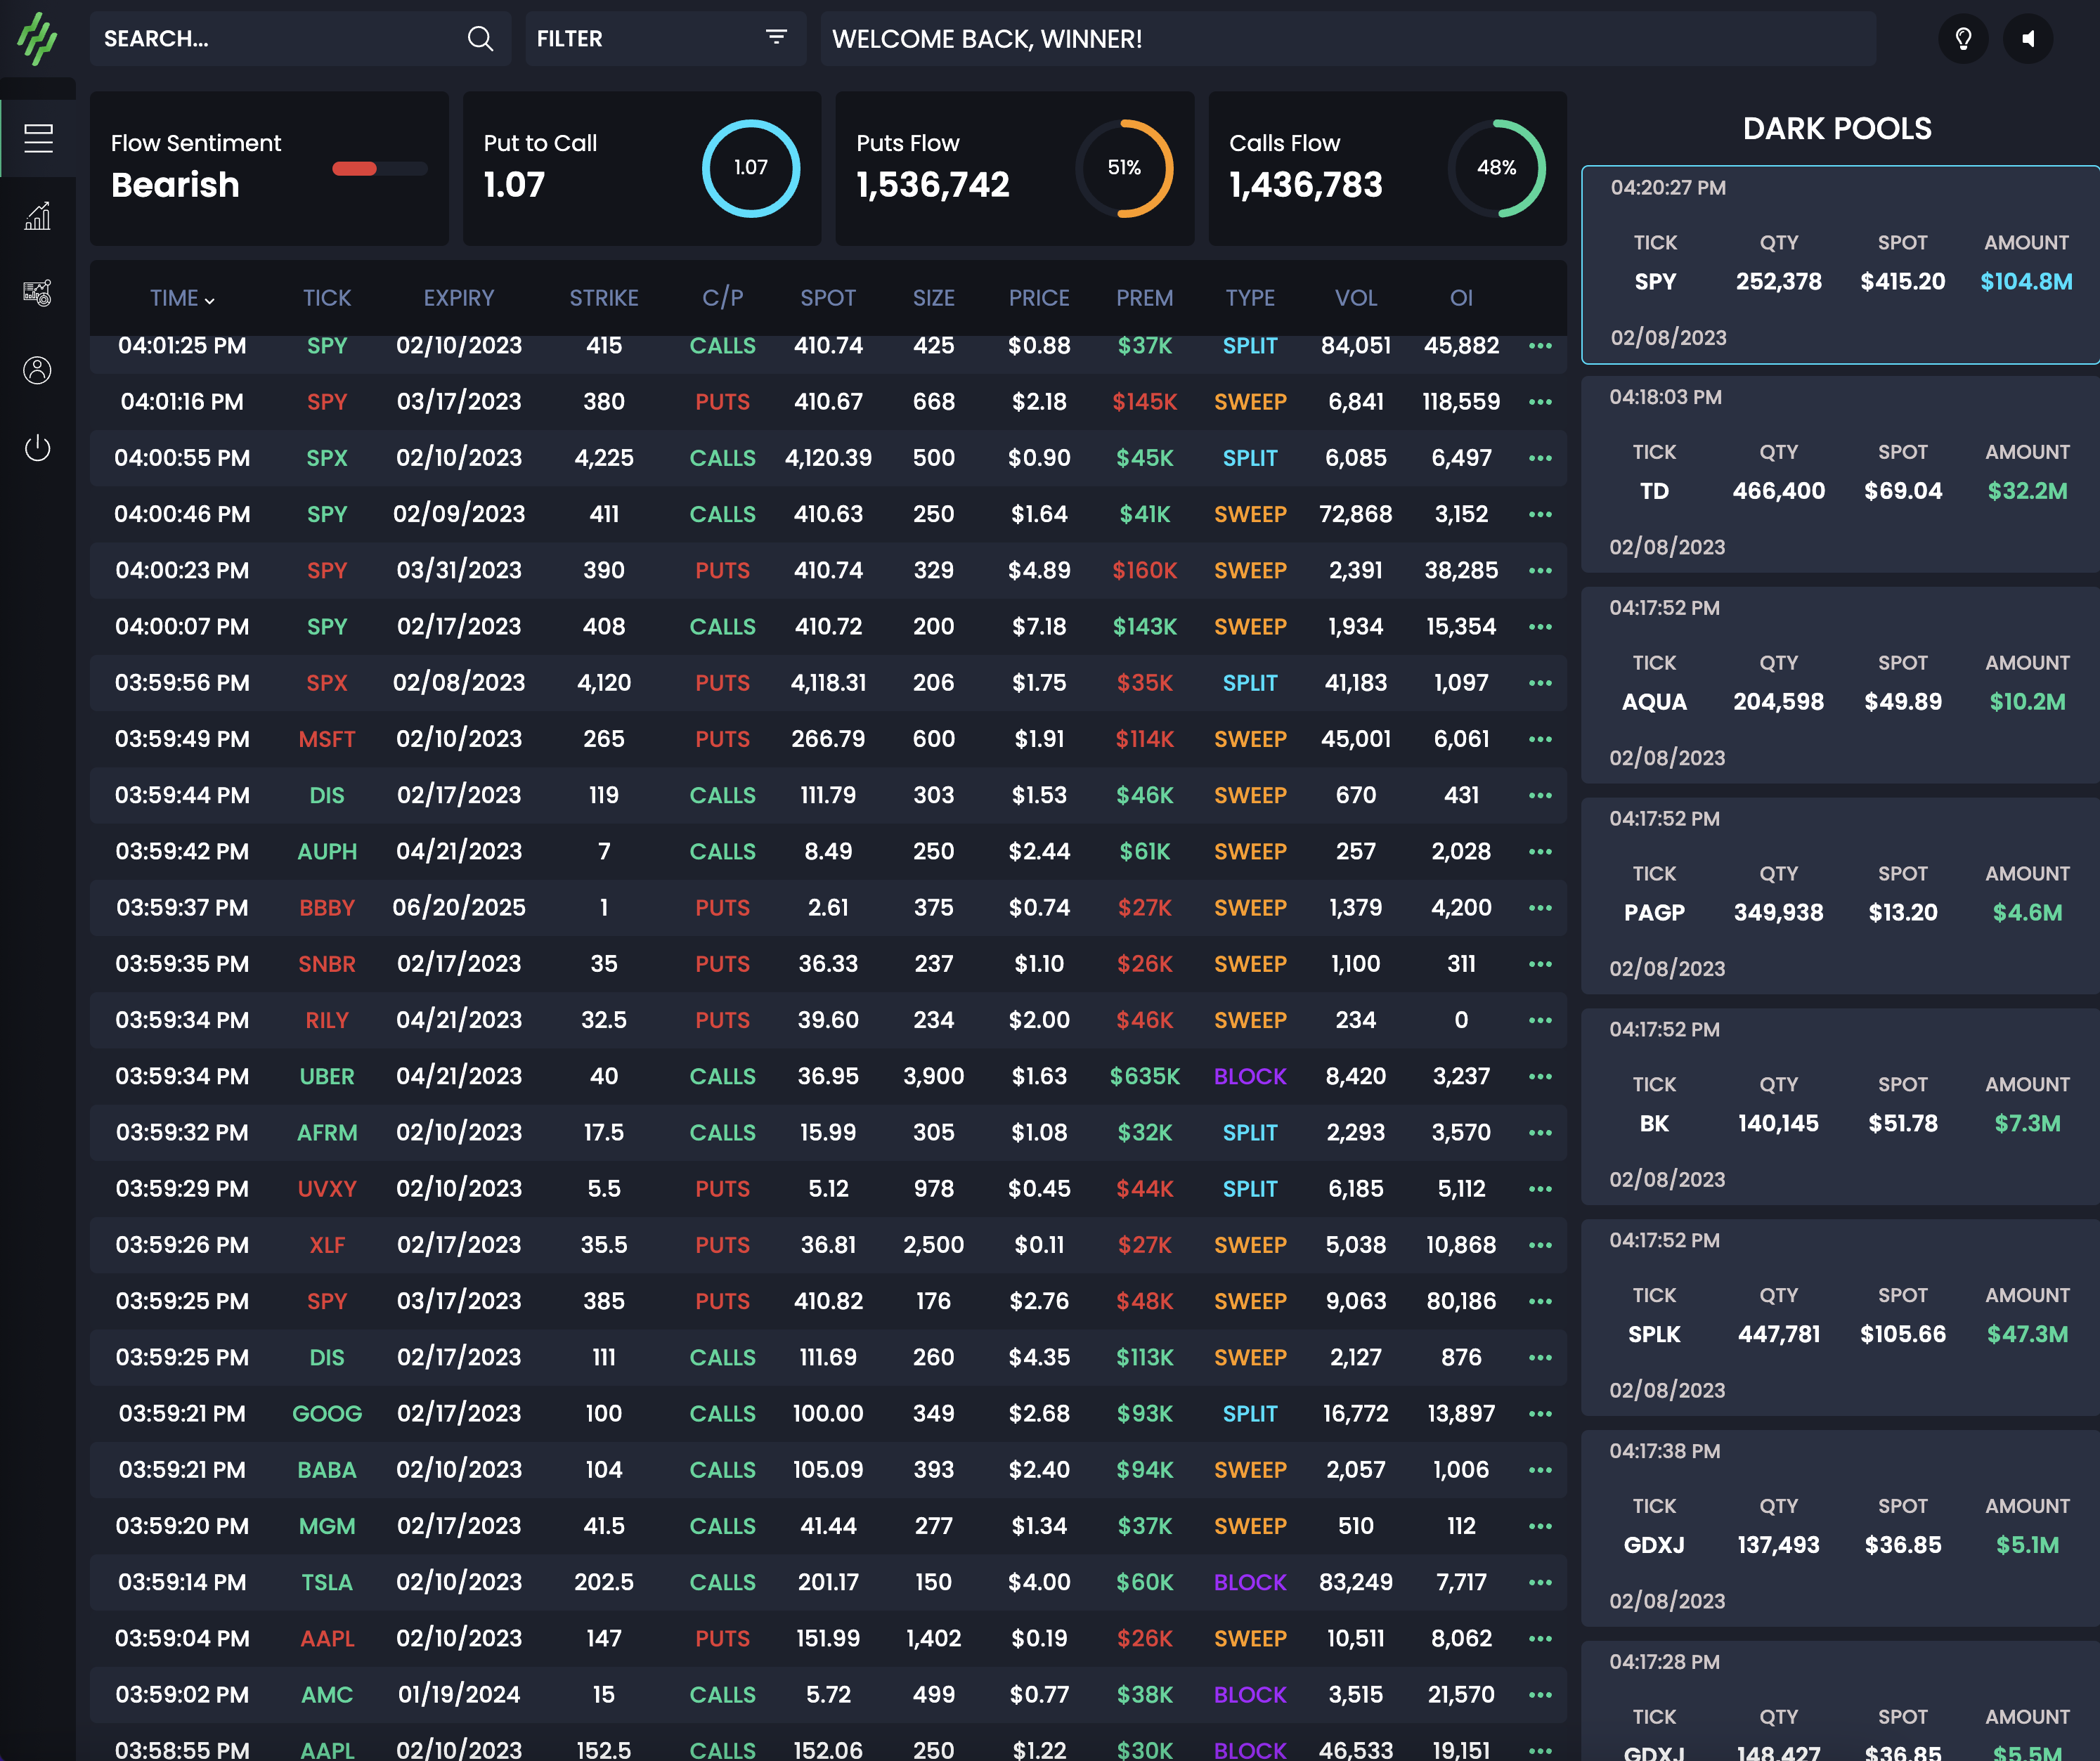Image resolution: width=2100 pixels, height=1761 pixels.
Task: Click the SNBR ticker in the table
Action: tap(327, 964)
